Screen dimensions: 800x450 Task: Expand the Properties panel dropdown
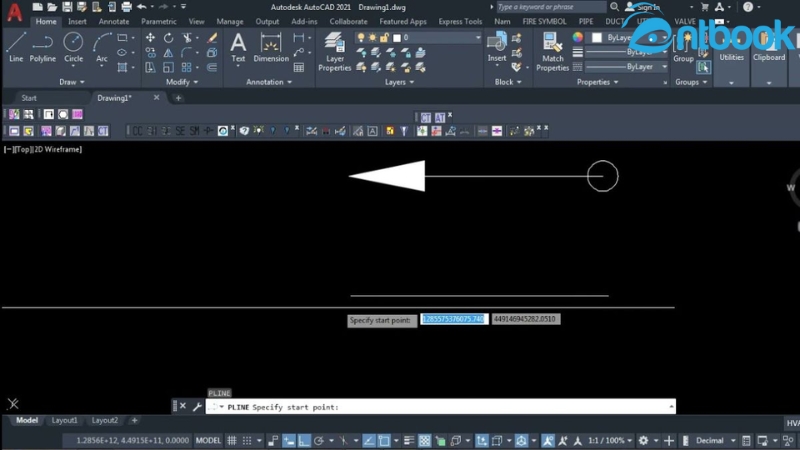(x=597, y=82)
